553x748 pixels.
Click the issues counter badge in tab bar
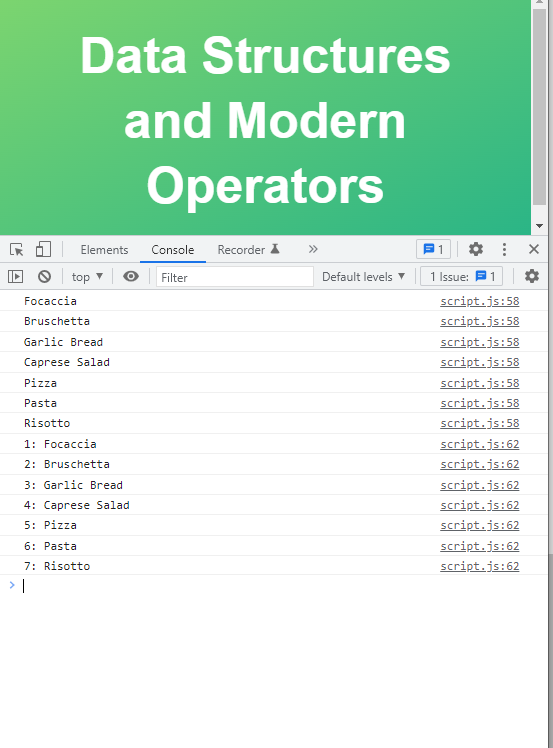[433, 249]
